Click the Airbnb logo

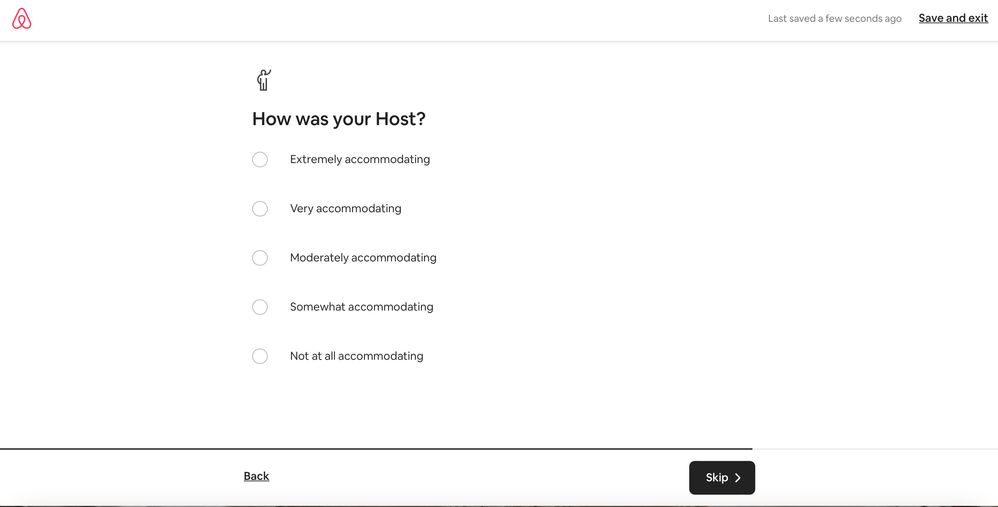pyautogui.click(x=22, y=19)
